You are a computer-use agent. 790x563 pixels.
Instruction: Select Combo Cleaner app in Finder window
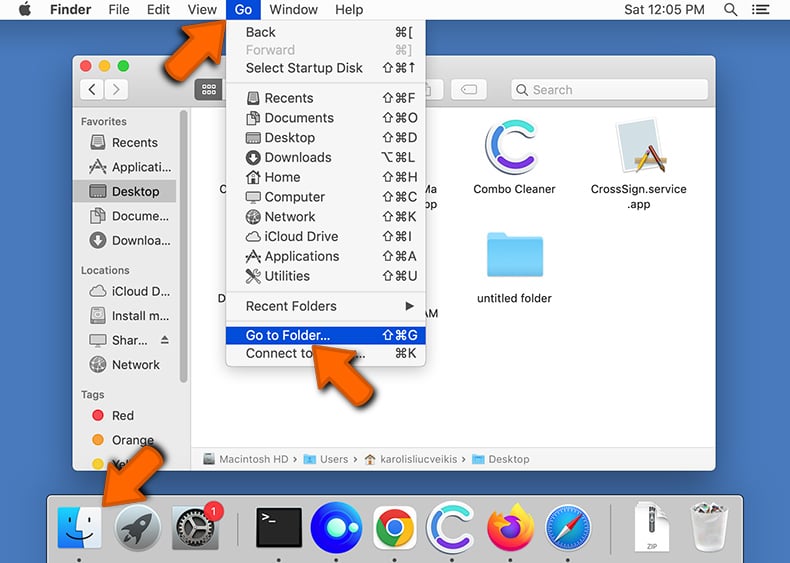[514, 147]
